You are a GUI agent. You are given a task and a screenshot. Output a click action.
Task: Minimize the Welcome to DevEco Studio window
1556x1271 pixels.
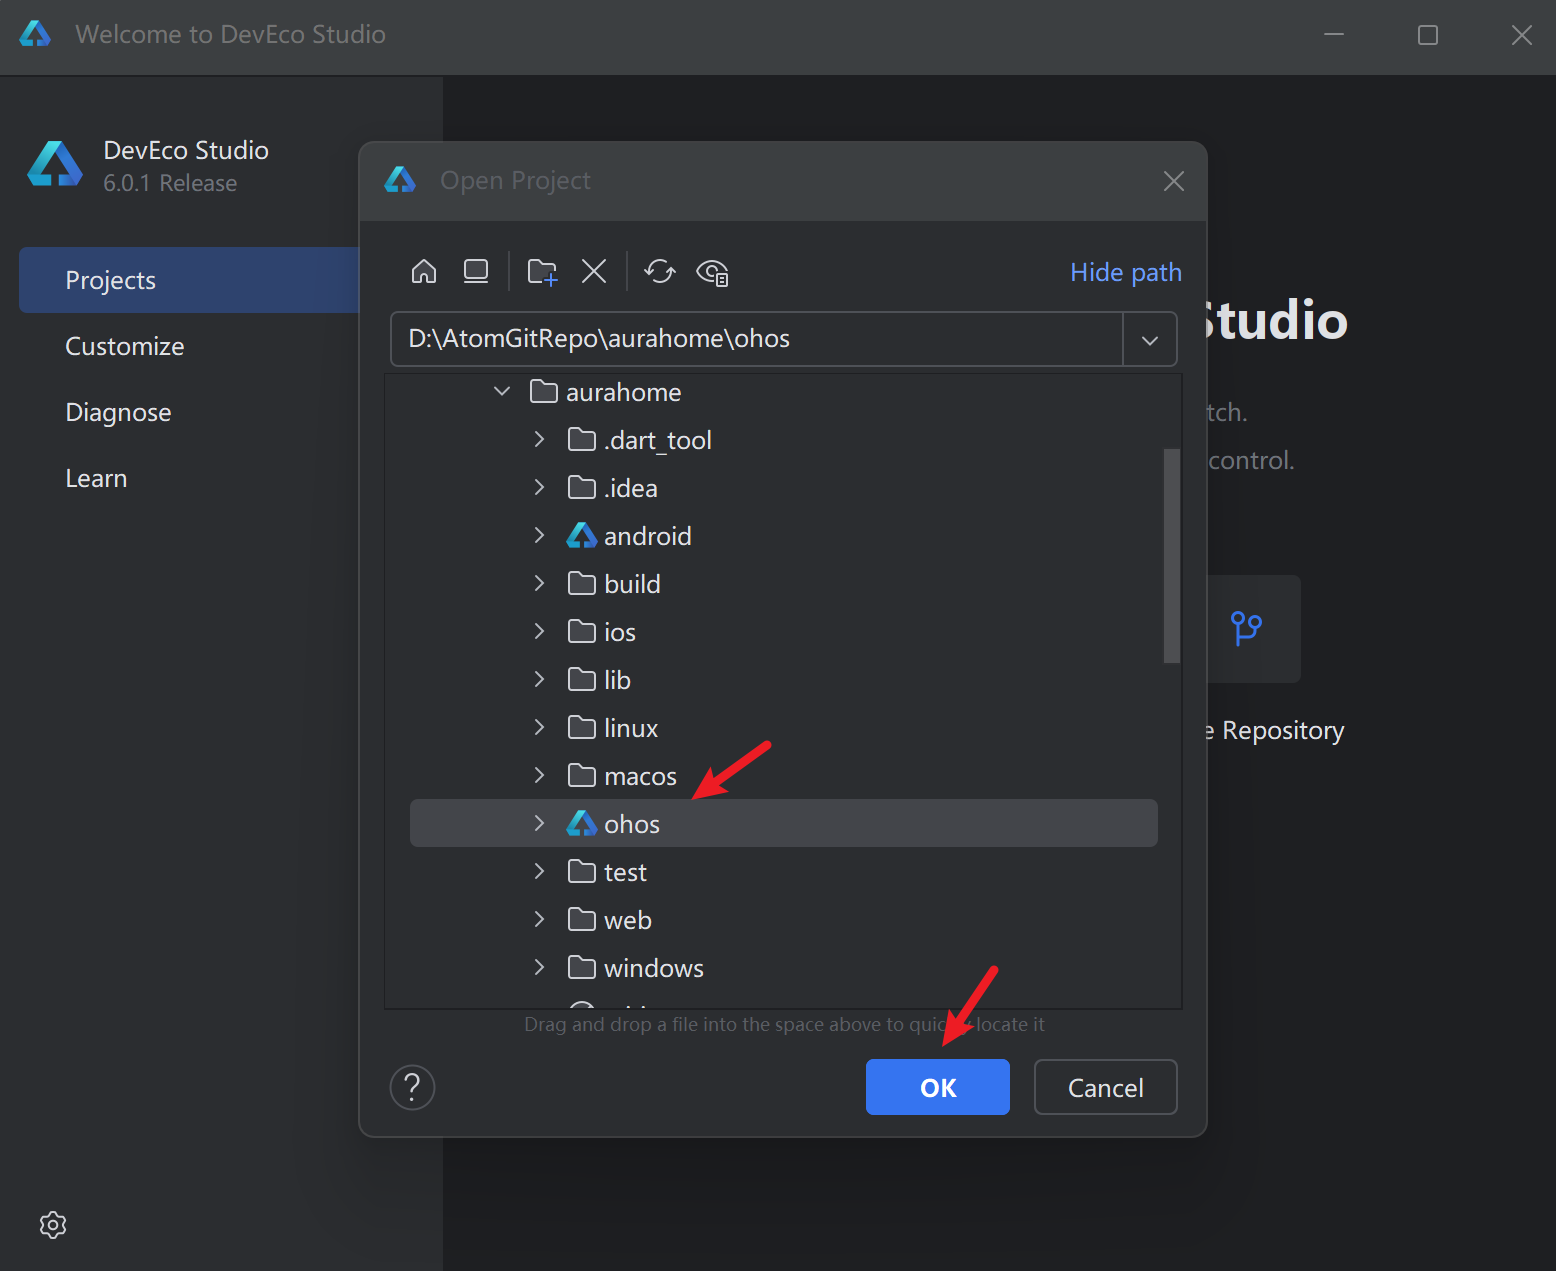1334,35
